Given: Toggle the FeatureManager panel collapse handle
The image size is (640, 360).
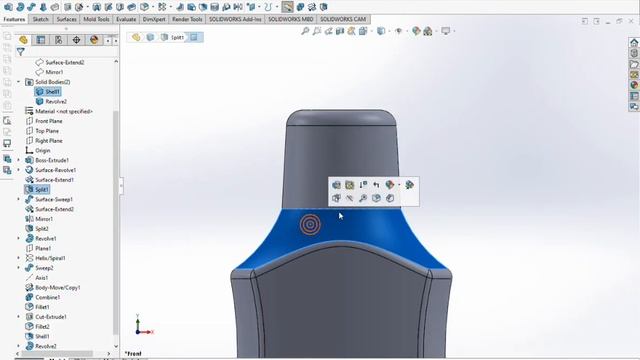Looking at the screenshot, I should 121,186.
